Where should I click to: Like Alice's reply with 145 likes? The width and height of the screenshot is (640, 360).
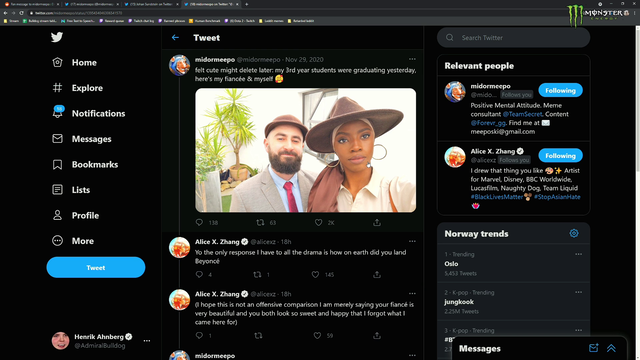(316, 274)
